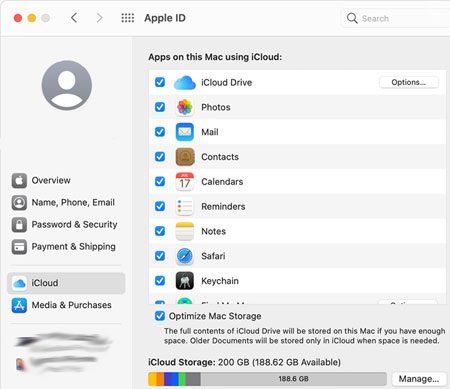Viewport: 450px width, 389px height.
Task: Click the user profile avatar
Action: (67, 85)
